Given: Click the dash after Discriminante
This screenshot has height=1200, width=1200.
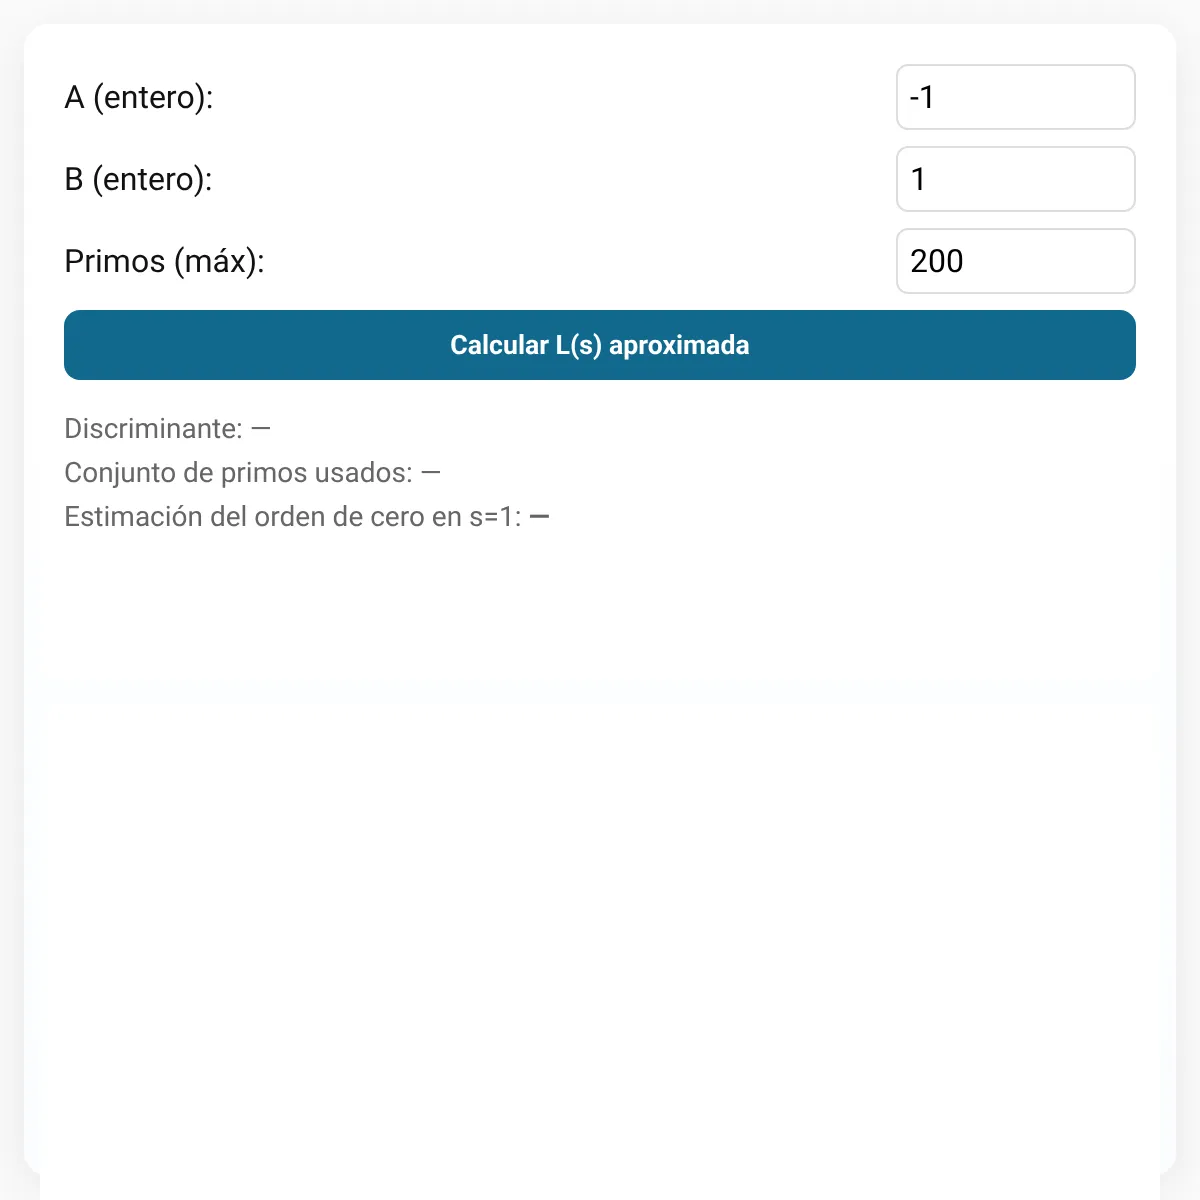Looking at the screenshot, I should point(261,429).
